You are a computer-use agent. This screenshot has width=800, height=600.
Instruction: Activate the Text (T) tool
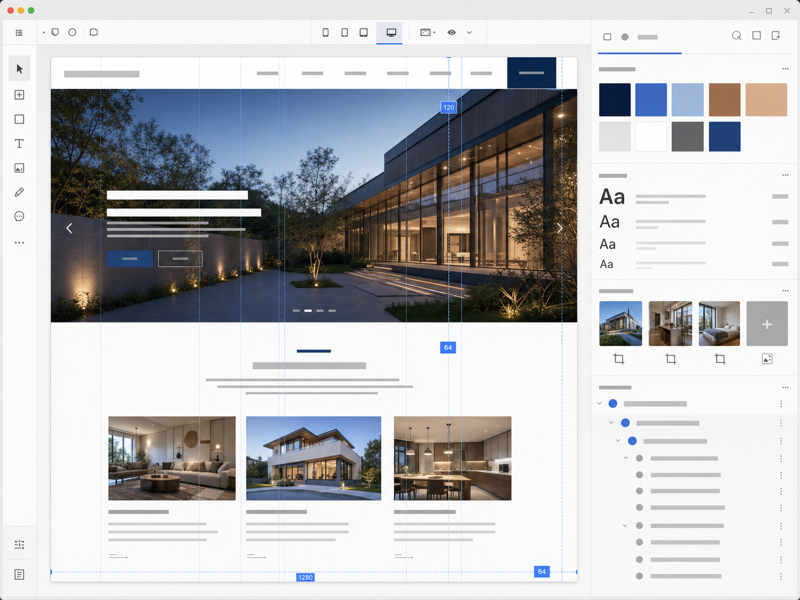pos(19,144)
